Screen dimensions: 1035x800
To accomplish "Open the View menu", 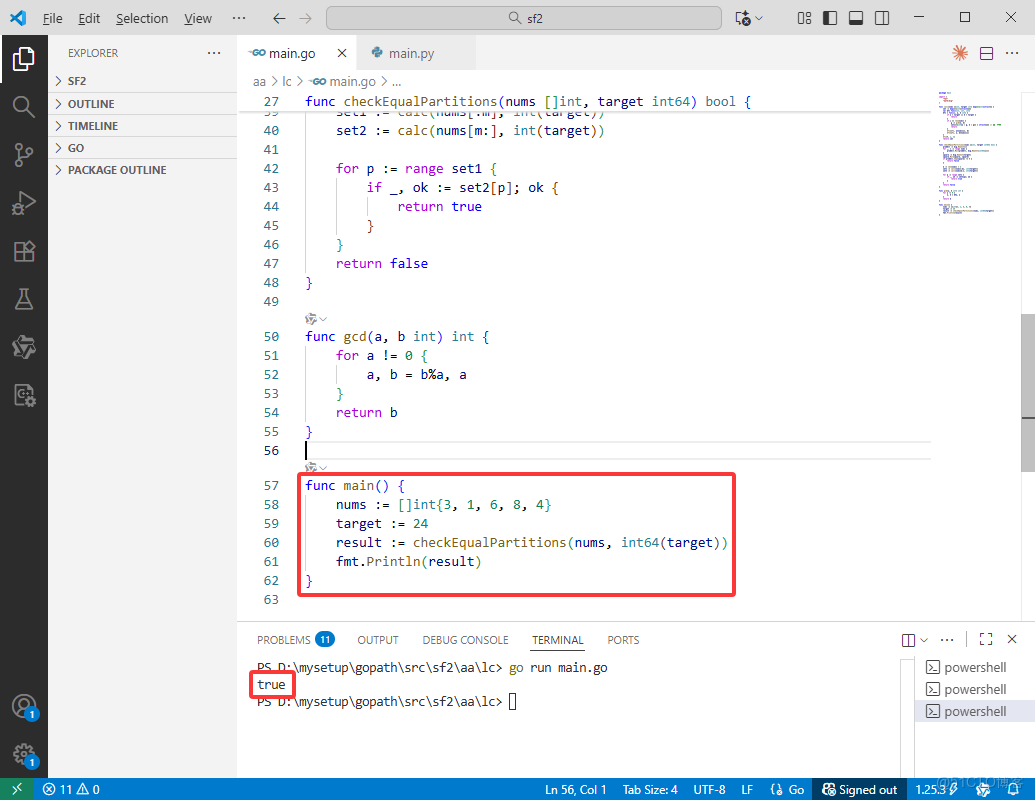I will [x=197, y=18].
